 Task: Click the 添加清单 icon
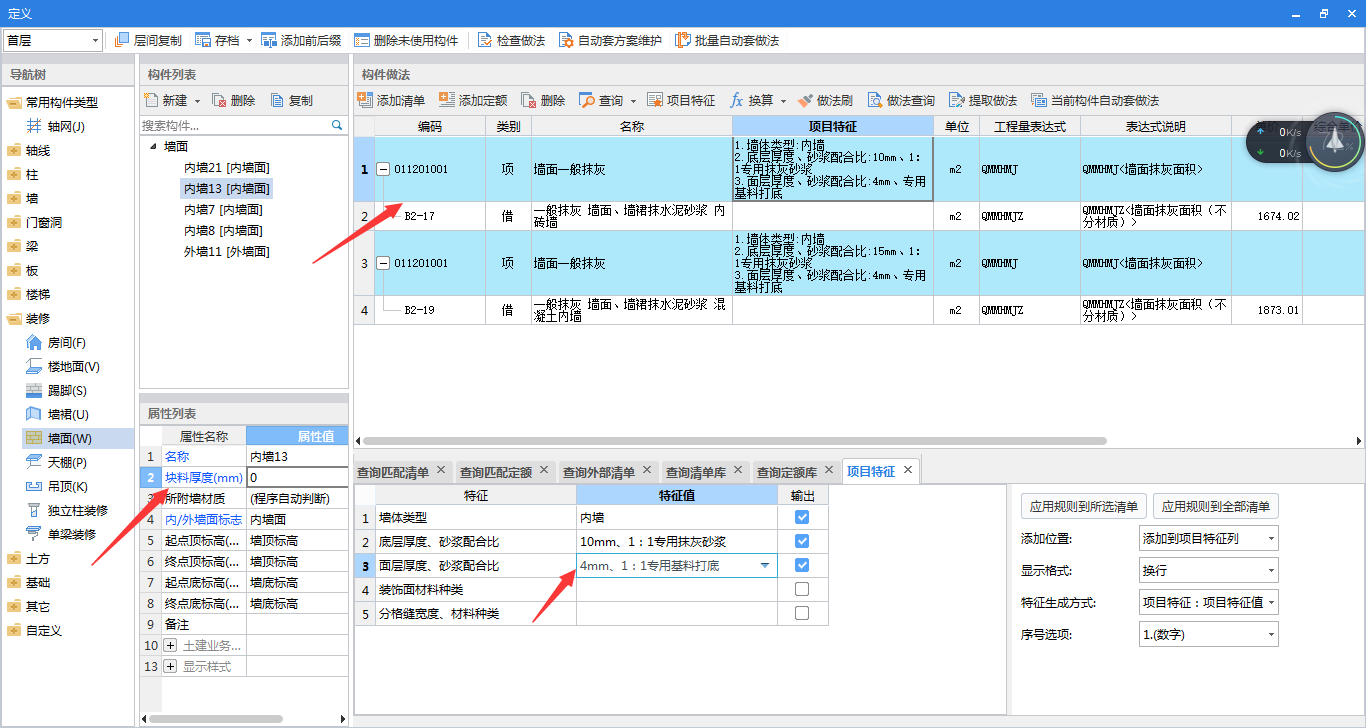pyautogui.click(x=365, y=100)
